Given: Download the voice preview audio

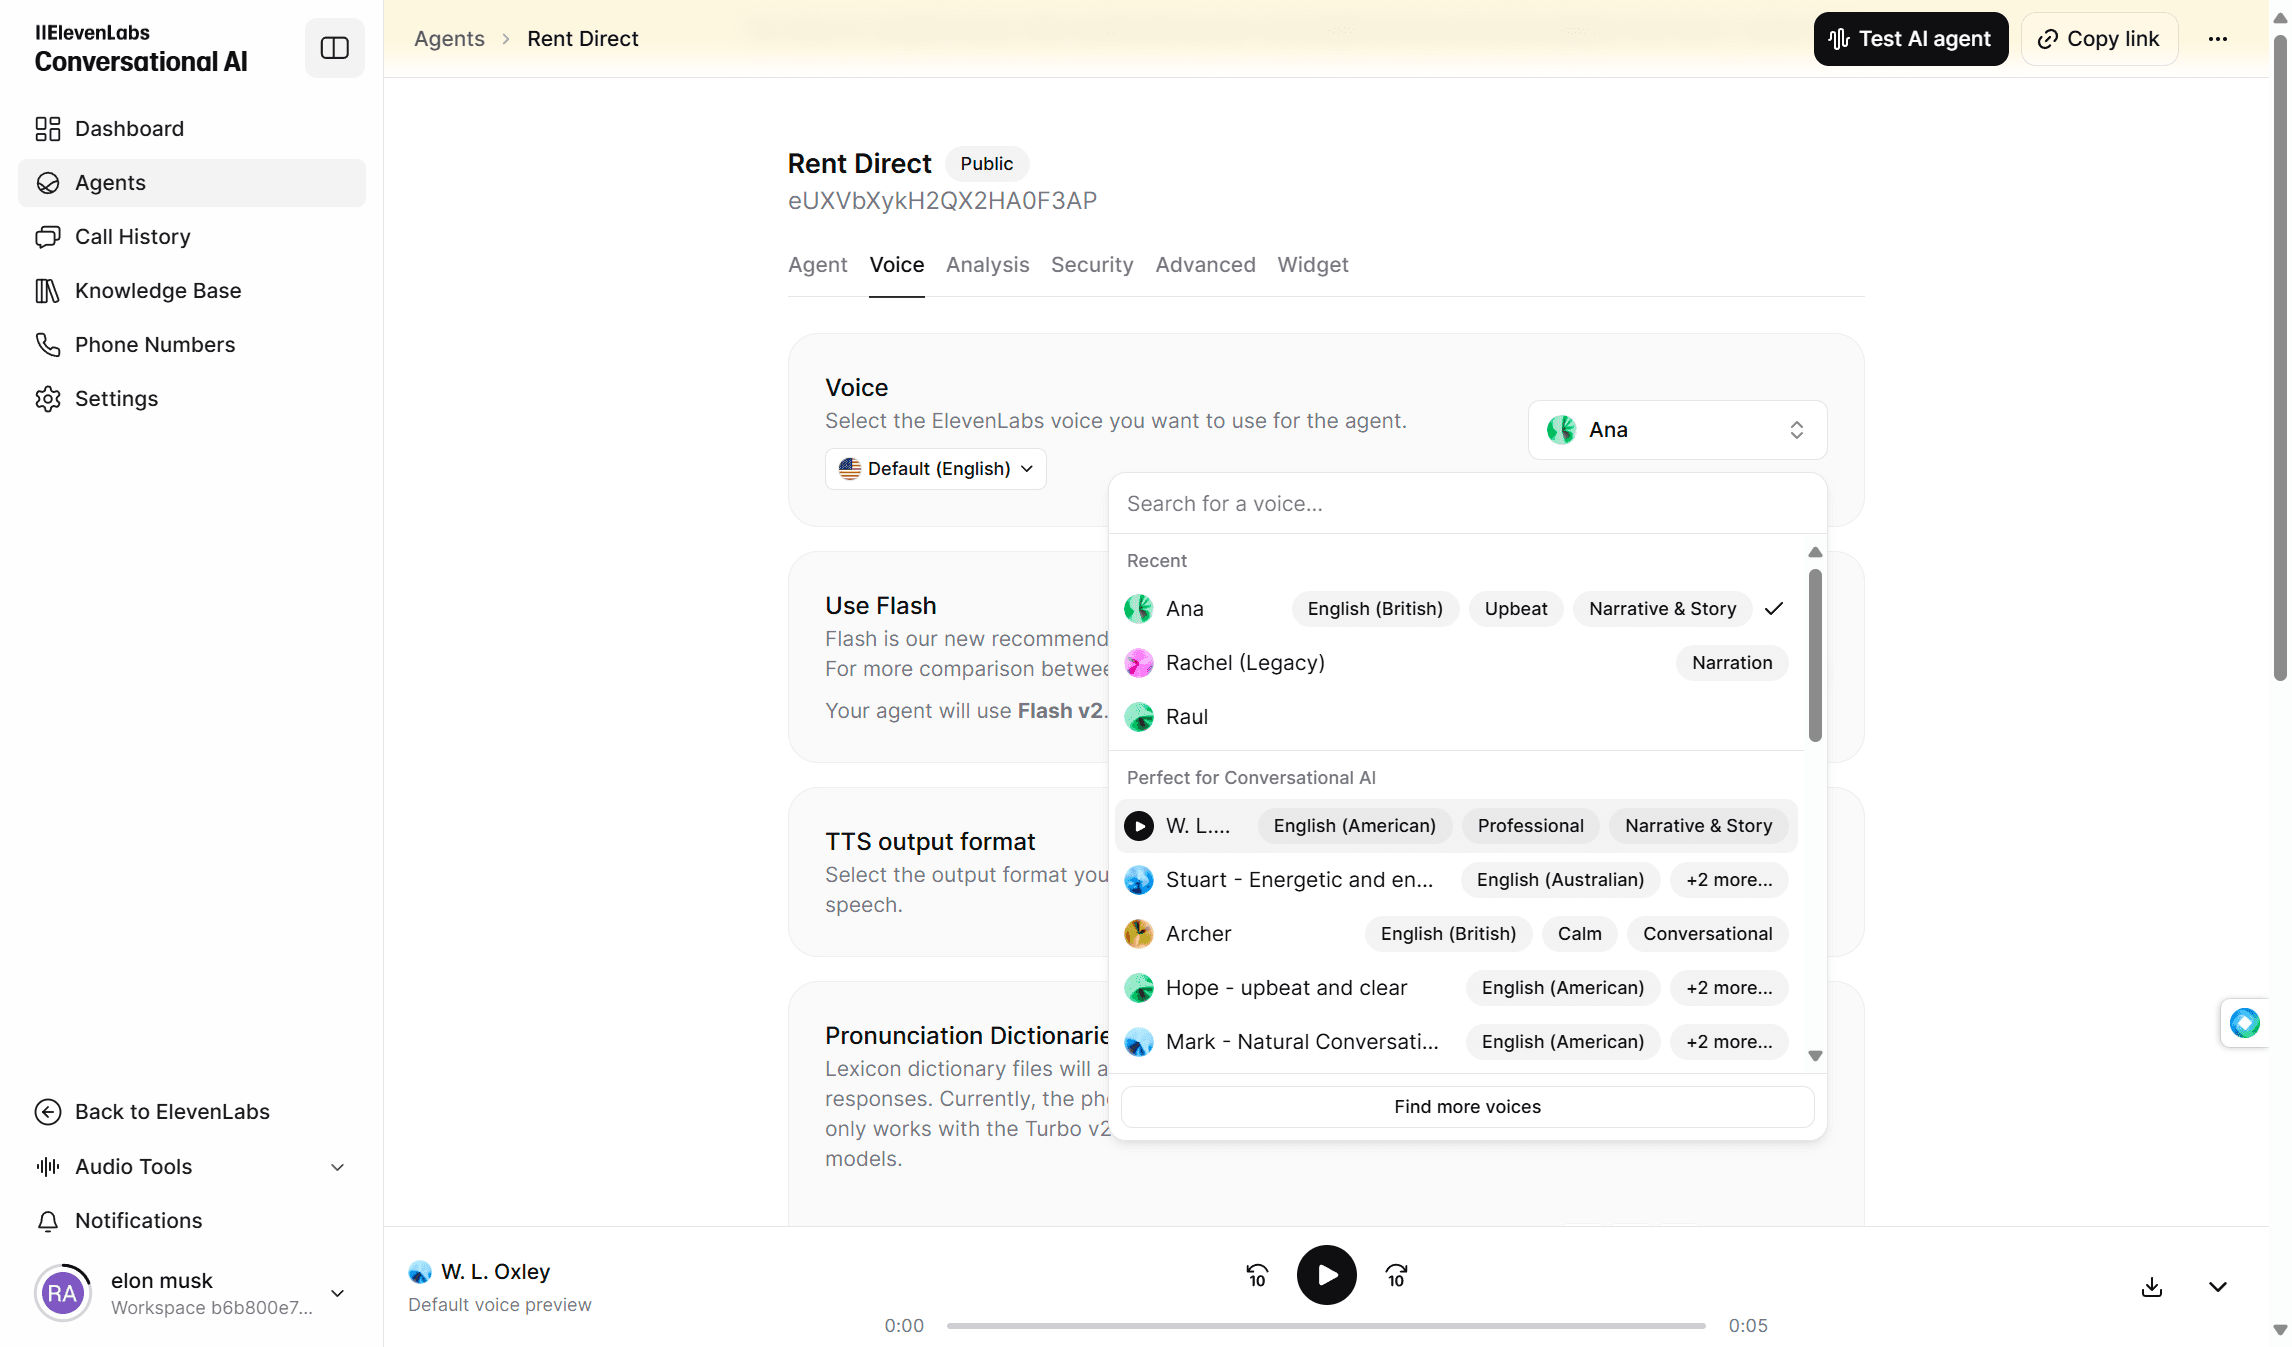Looking at the screenshot, I should pos(2152,1287).
